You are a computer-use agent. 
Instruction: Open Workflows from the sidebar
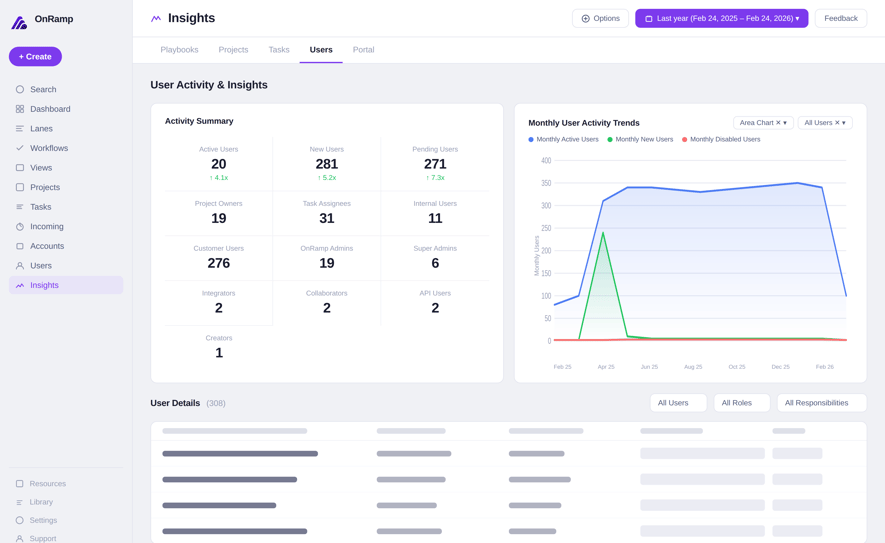(66, 148)
